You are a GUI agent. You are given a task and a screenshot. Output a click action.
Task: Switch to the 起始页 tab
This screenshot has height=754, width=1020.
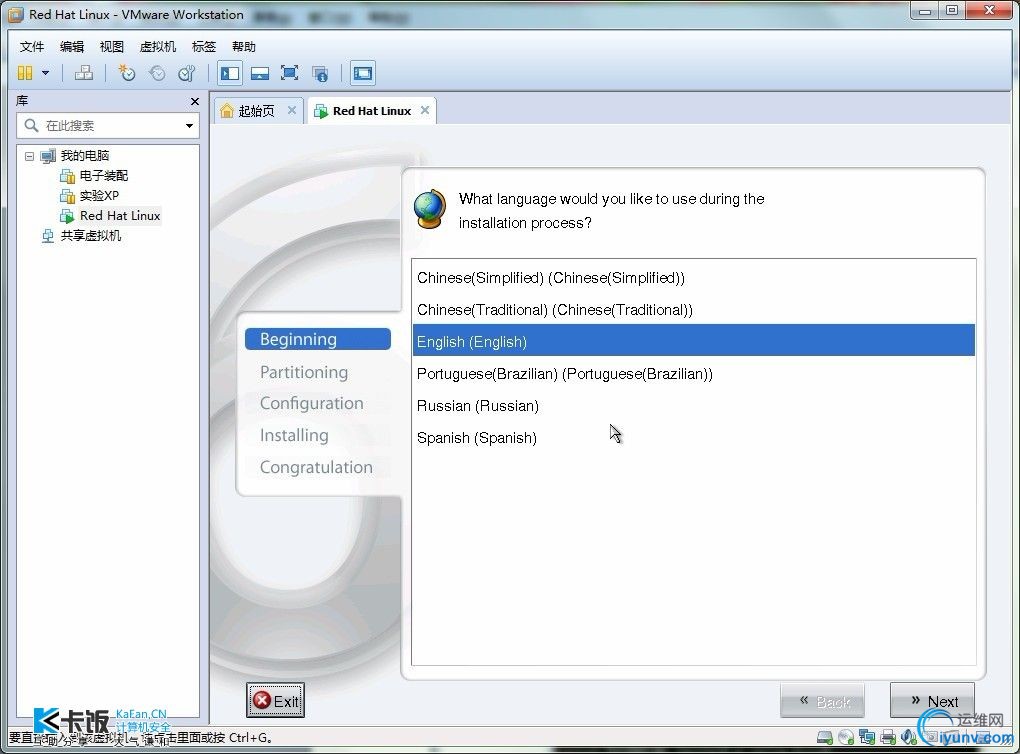tap(256, 111)
